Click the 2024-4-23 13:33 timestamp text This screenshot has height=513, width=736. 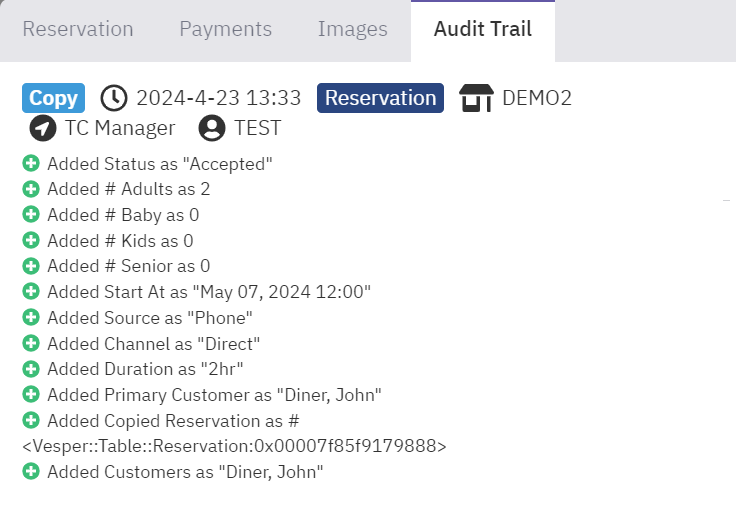tap(218, 98)
